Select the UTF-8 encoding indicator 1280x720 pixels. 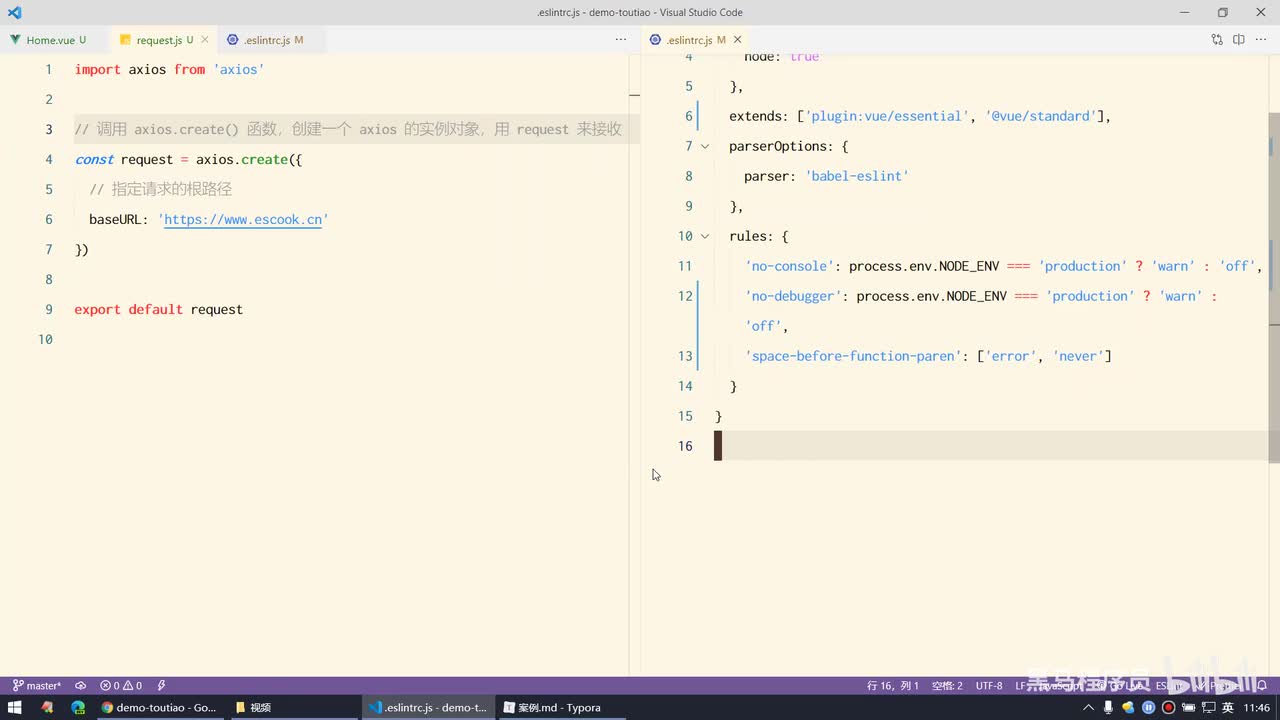[x=989, y=686]
